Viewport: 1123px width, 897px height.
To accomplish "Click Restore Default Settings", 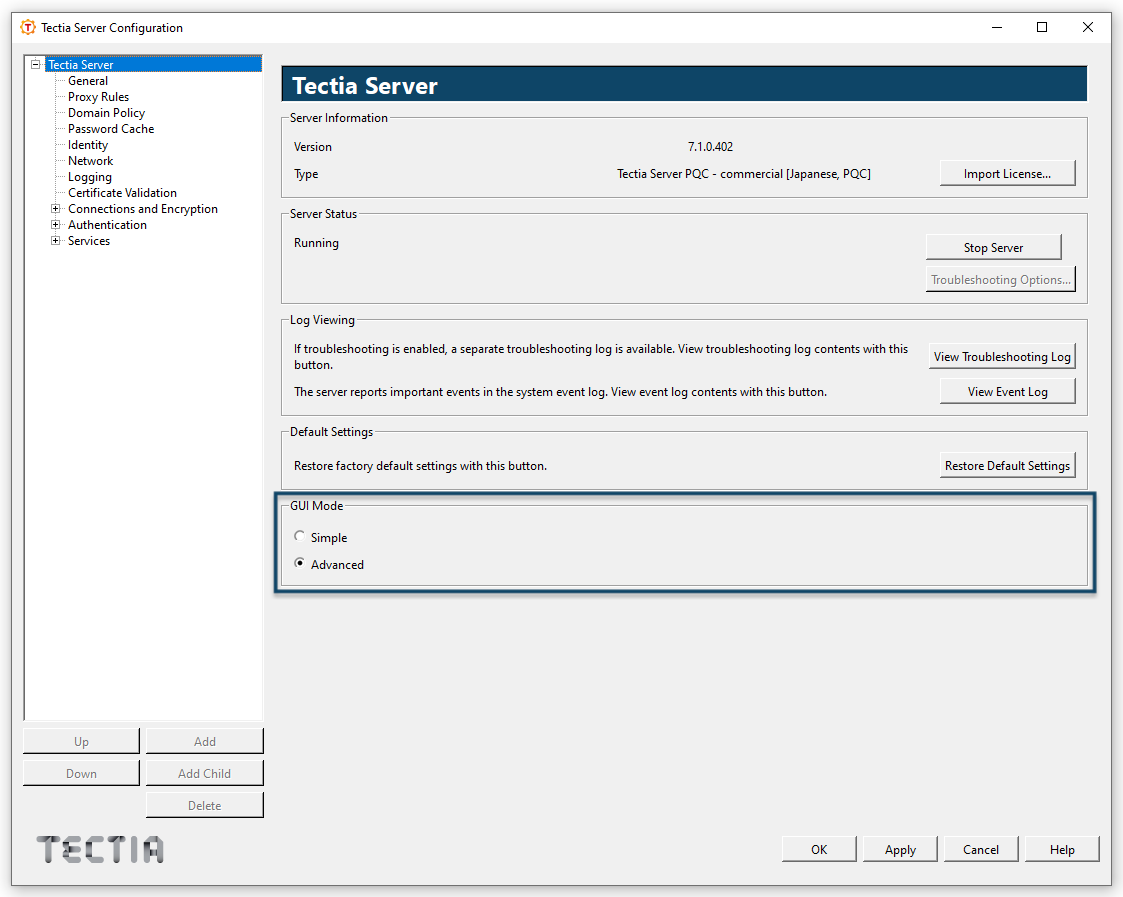I will click(x=1007, y=466).
